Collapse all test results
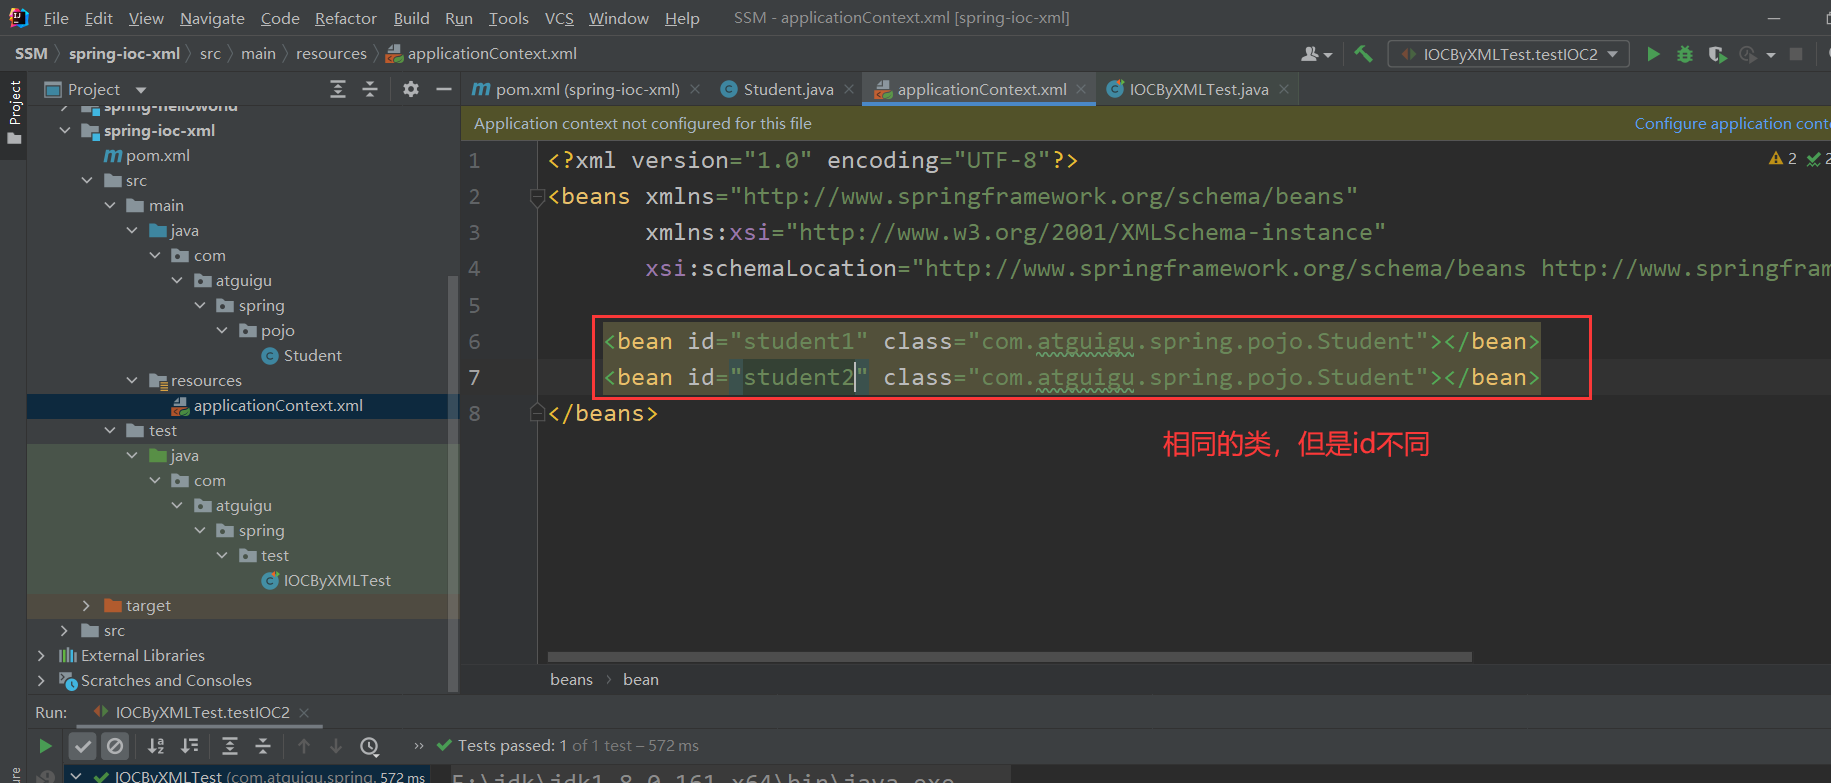The height and width of the screenshot is (783, 1831). 263,746
